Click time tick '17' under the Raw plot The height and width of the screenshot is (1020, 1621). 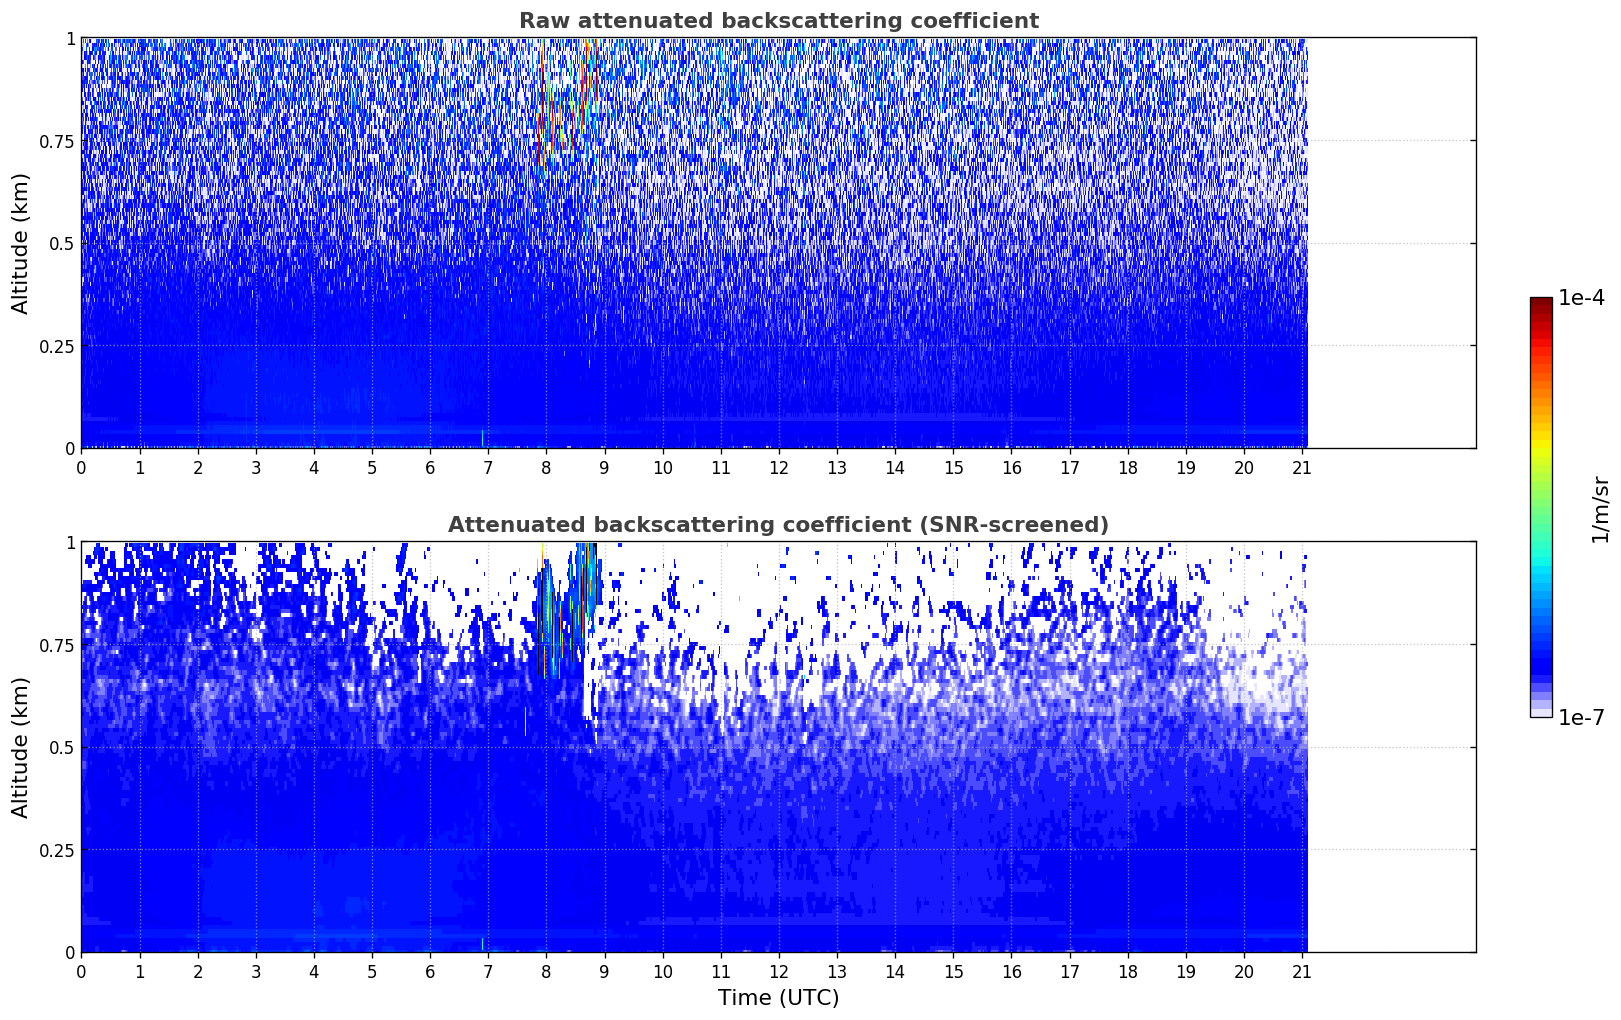pos(1070,467)
